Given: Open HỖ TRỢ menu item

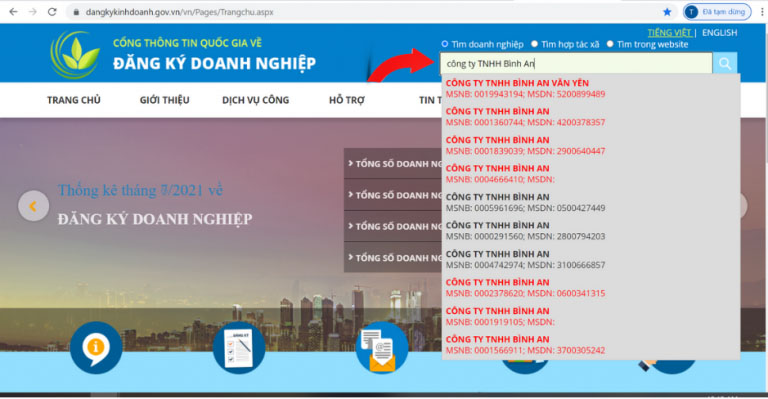Looking at the screenshot, I should [x=347, y=100].
